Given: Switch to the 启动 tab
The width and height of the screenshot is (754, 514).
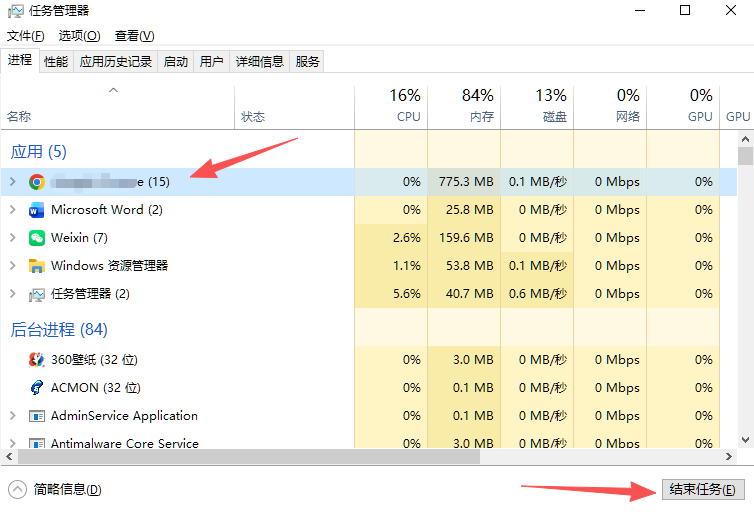Looking at the screenshot, I should (x=176, y=62).
